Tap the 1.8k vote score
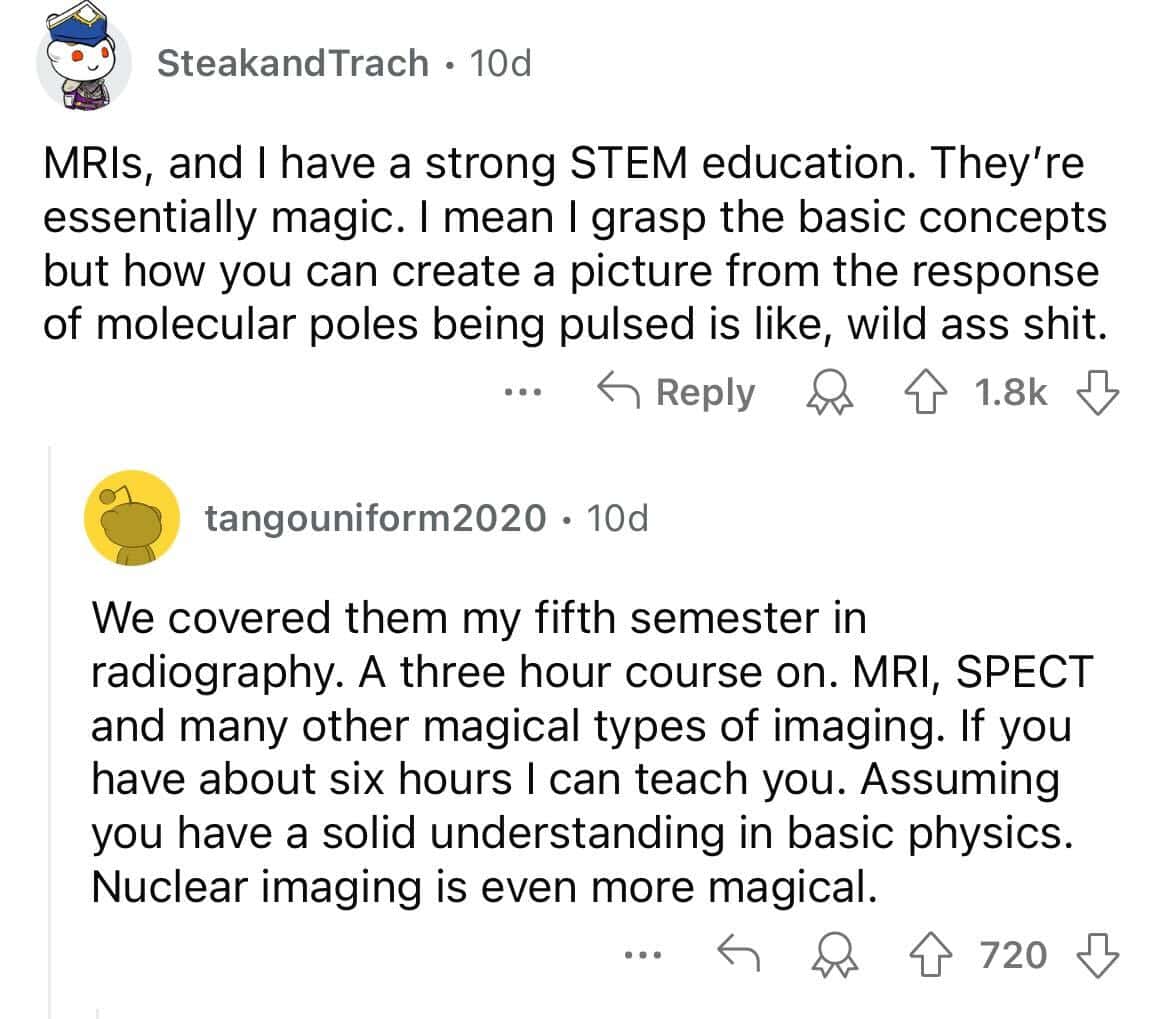 pos(1010,392)
